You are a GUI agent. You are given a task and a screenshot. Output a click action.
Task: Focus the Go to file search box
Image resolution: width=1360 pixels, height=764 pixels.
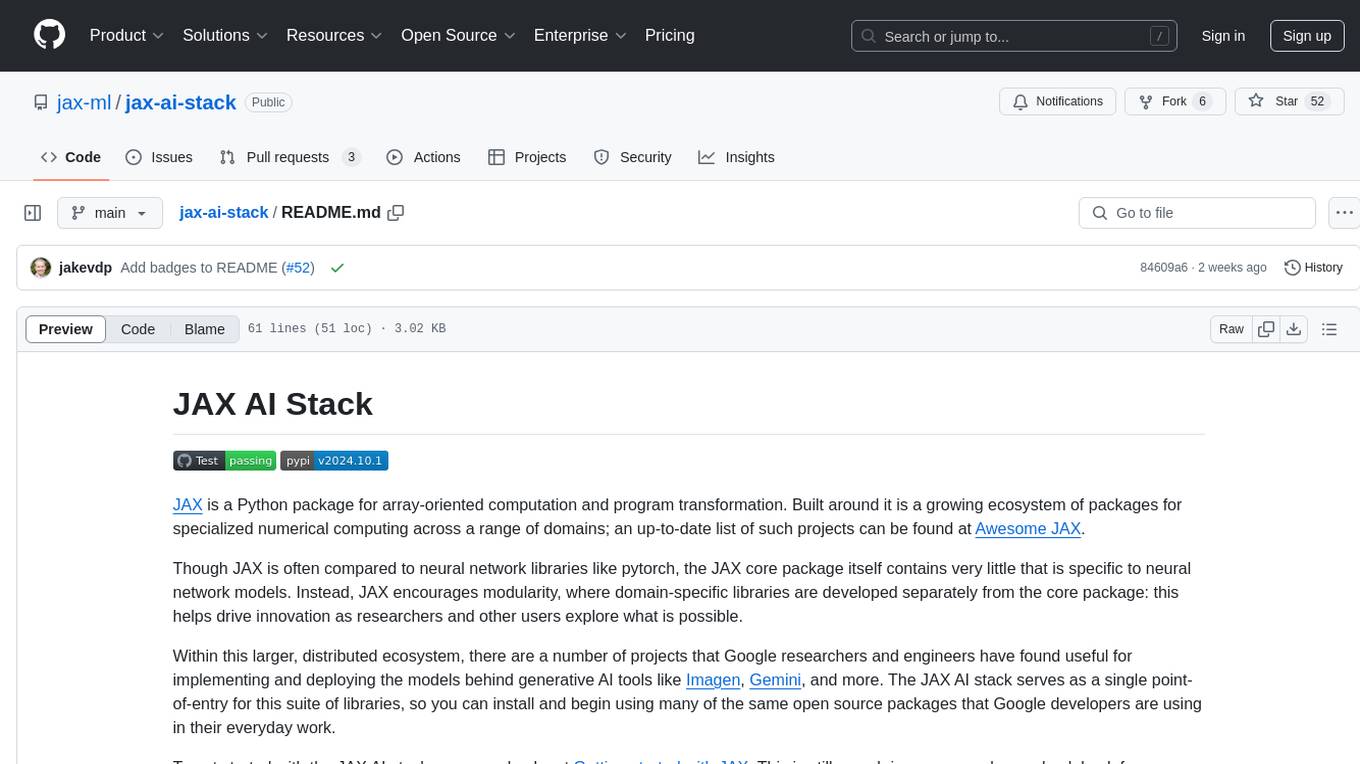tap(1197, 213)
